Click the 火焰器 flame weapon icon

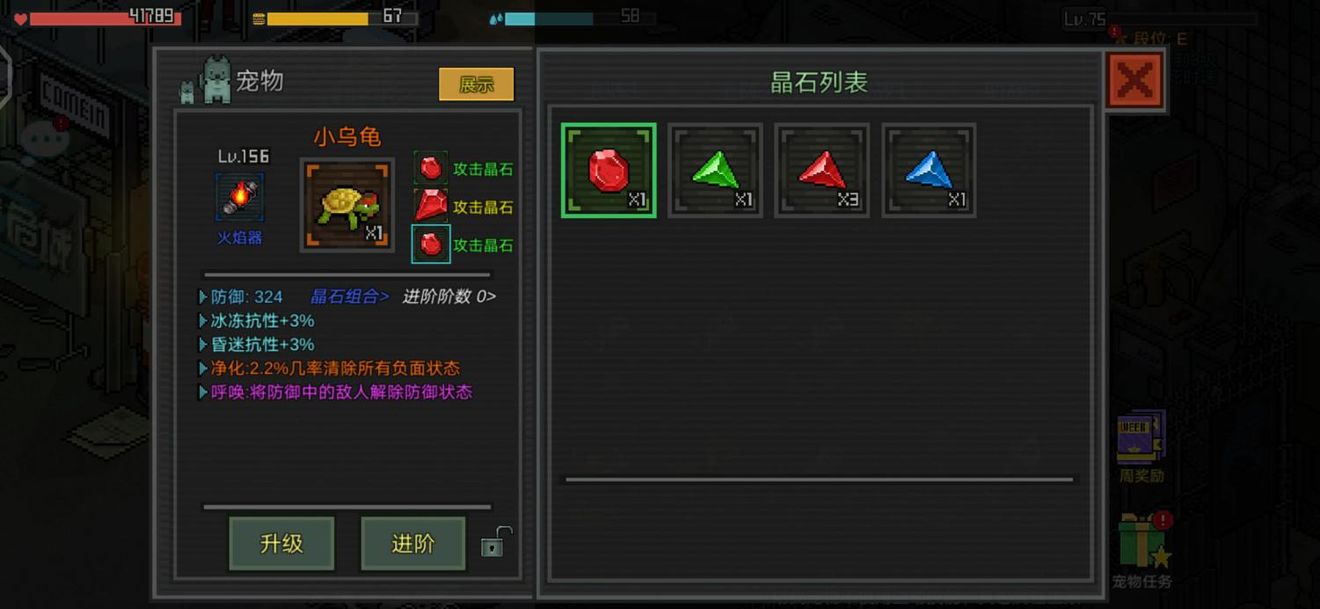pos(240,197)
